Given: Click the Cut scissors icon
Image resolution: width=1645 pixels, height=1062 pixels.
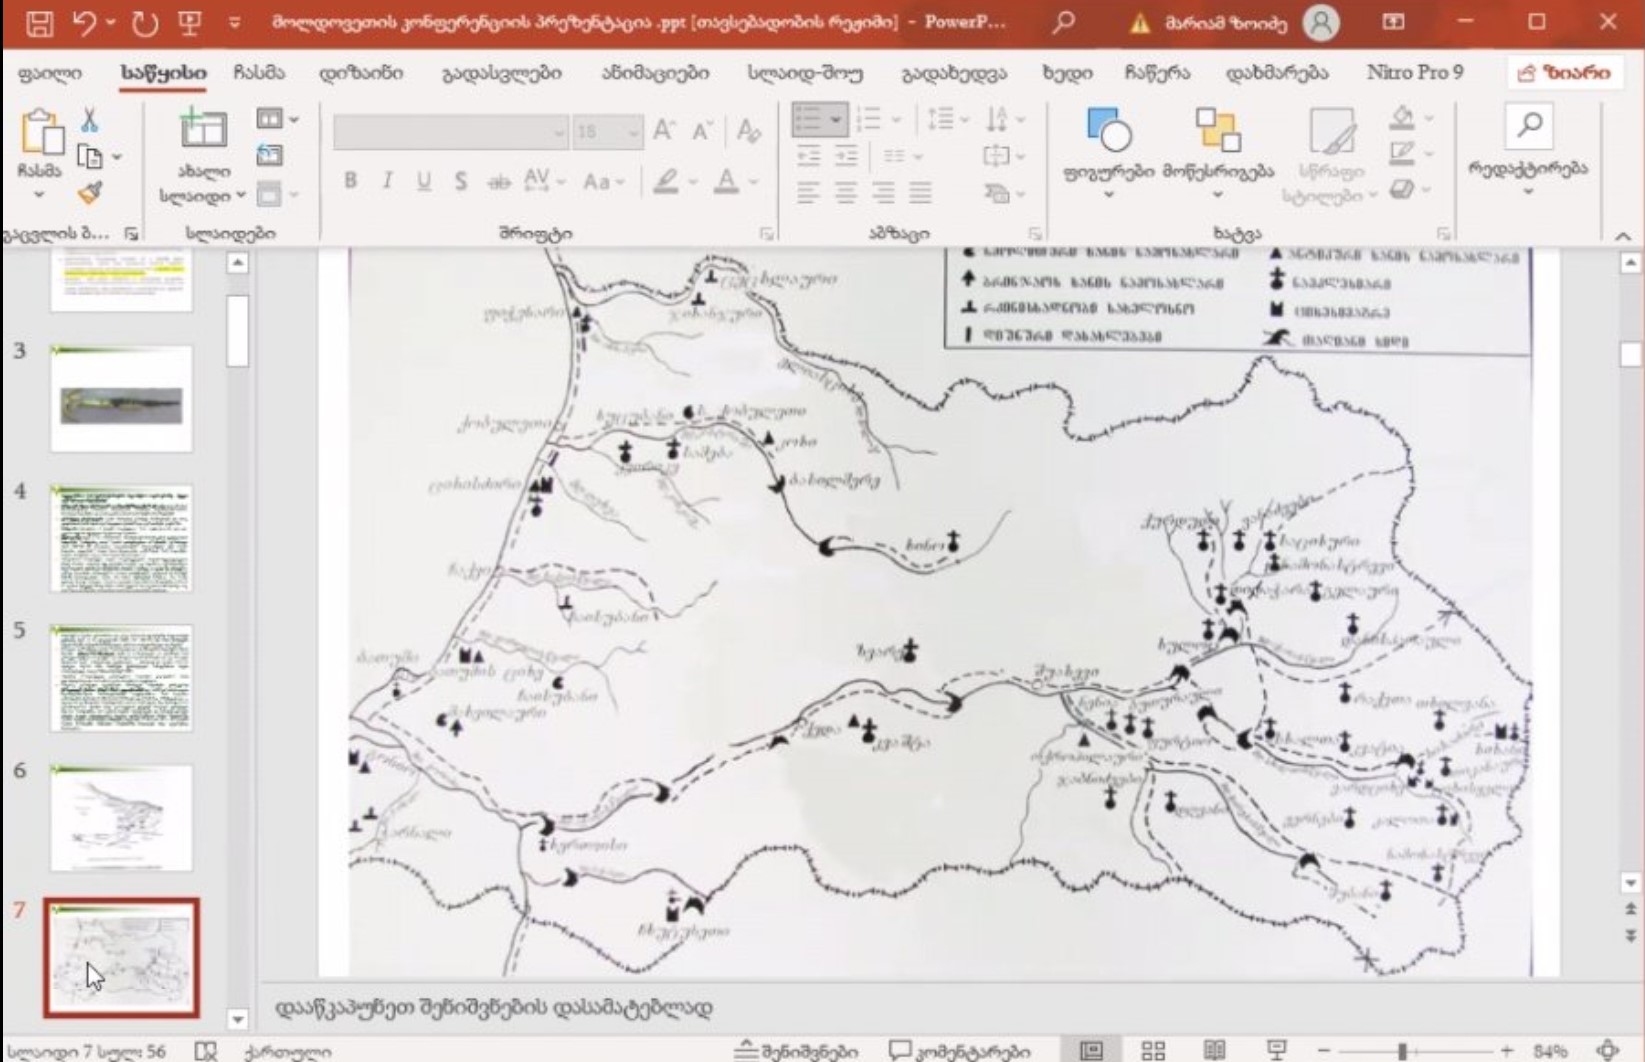Looking at the screenshot, I should tap(89, 121).
